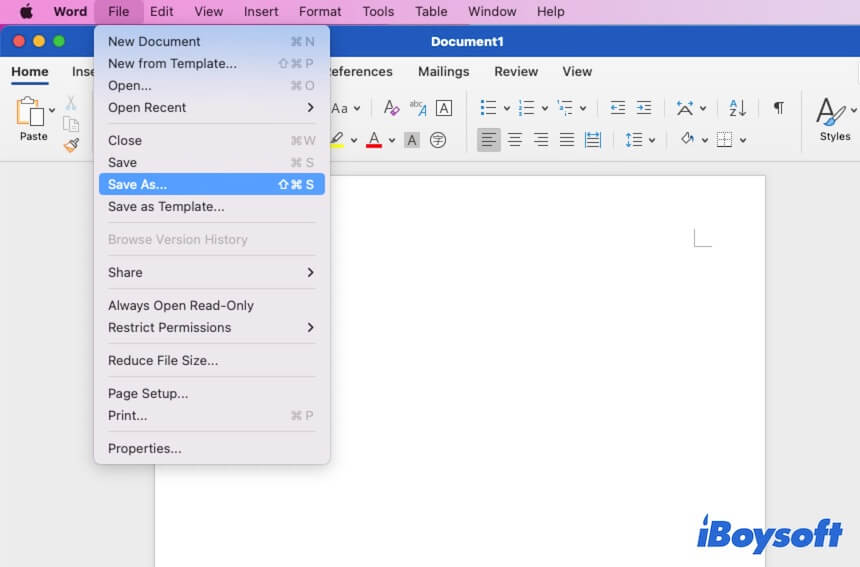Click the Borders icon
The image size is (860, 567).
pyautogui.click(x=725, y=140)
